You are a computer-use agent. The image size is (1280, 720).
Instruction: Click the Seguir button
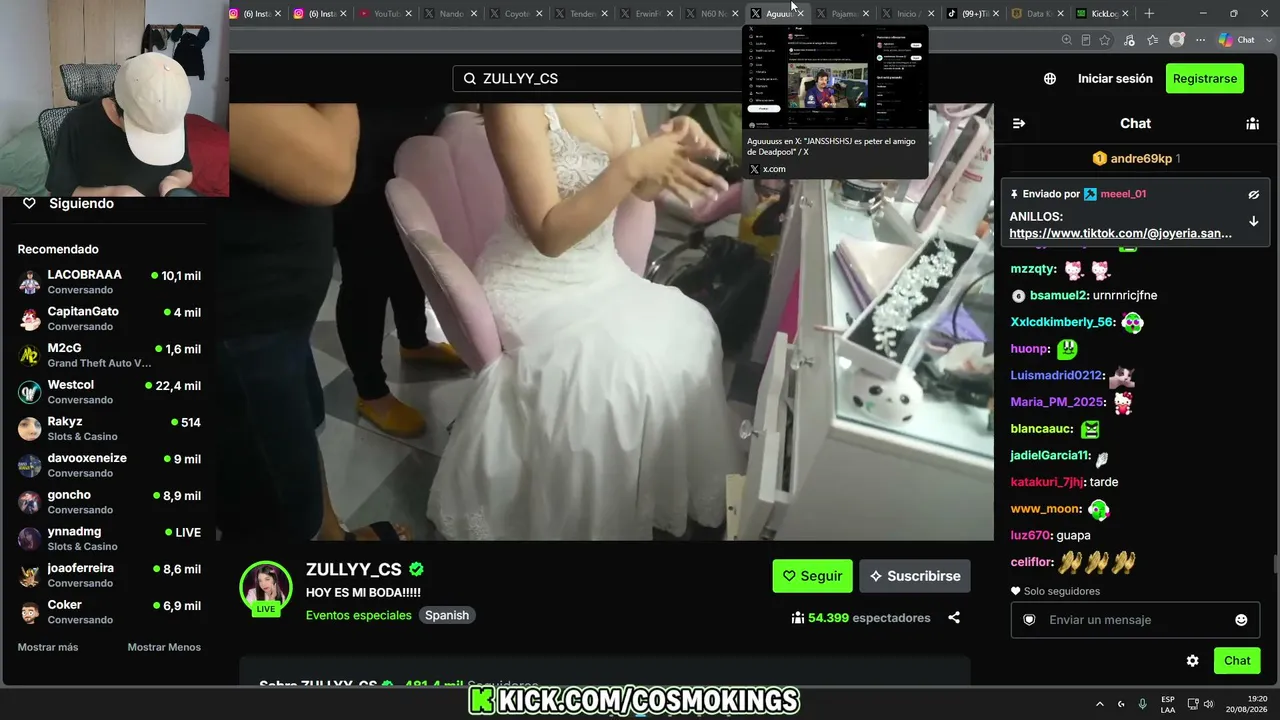click(812, 576)
